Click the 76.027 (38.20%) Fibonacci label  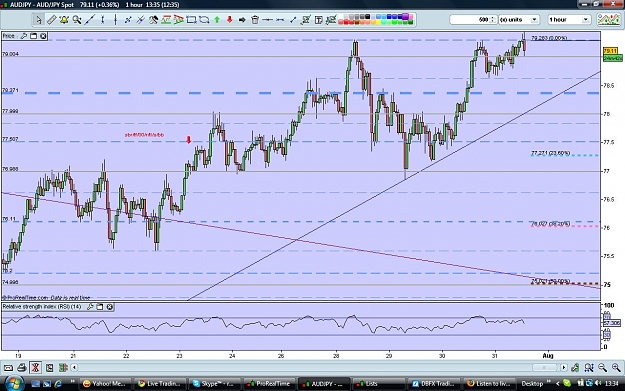[550, 224]
